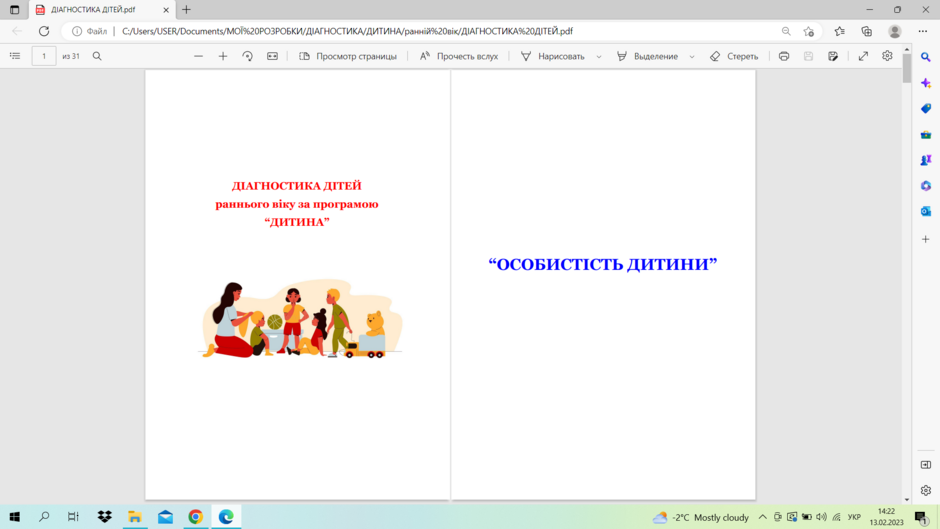Screen dimensions: 940x529
Task: Zoom out with the minus button
Action: [198, 56]
